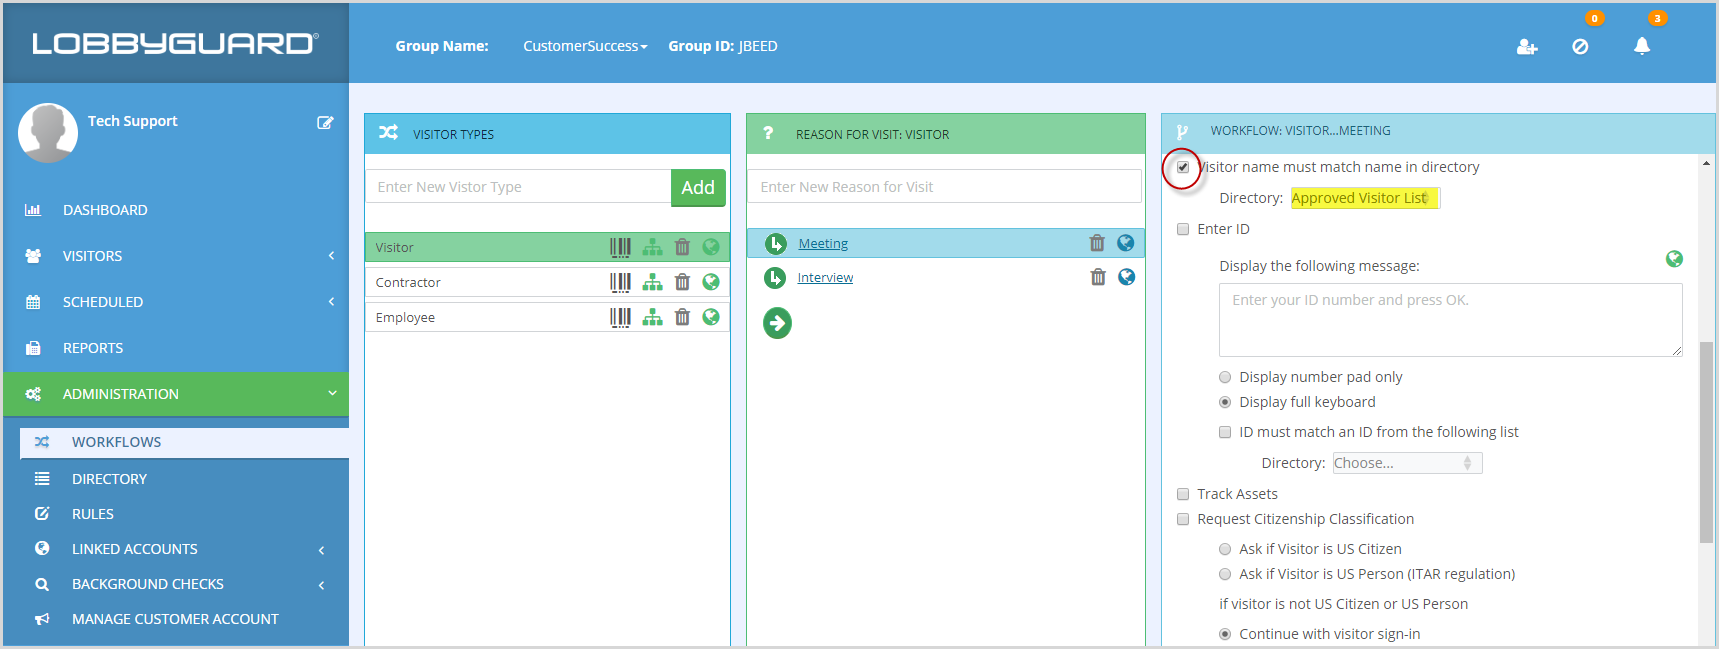Delete the Visitor type with trash icon

(x=682, y=247)
